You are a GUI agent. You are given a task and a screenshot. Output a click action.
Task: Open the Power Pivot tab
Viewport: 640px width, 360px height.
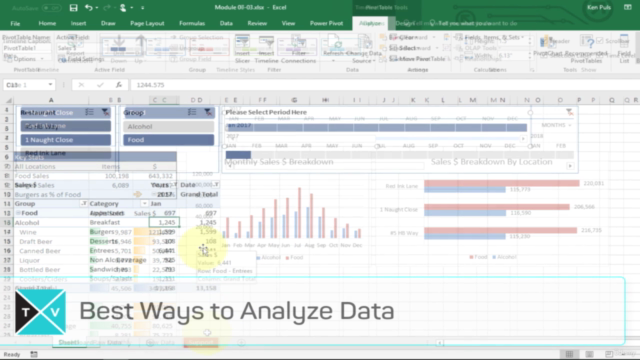coord(326,23)
